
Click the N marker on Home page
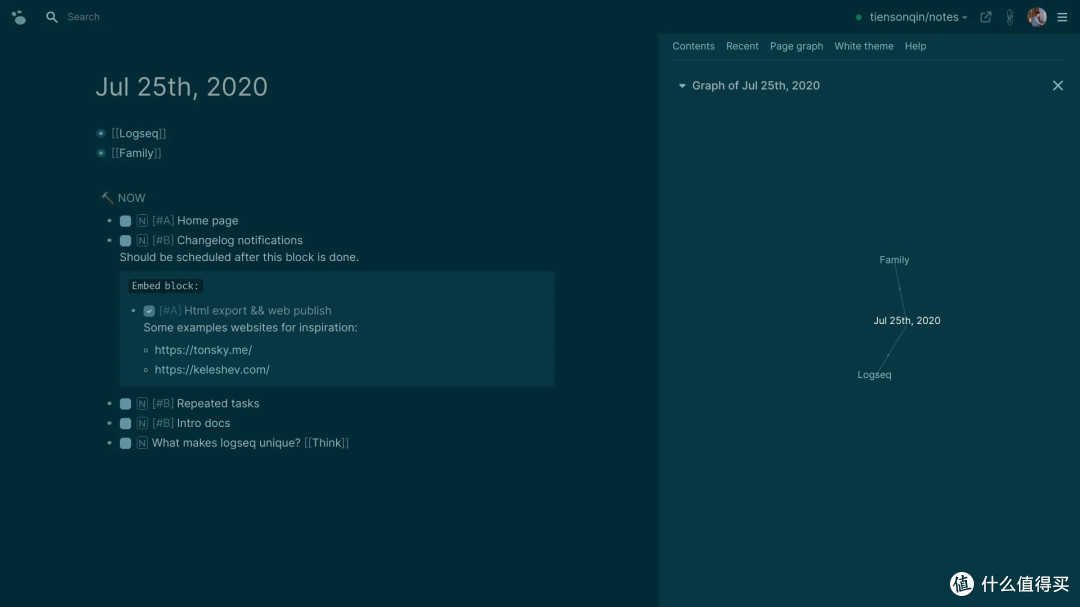(x=142, y=221)
